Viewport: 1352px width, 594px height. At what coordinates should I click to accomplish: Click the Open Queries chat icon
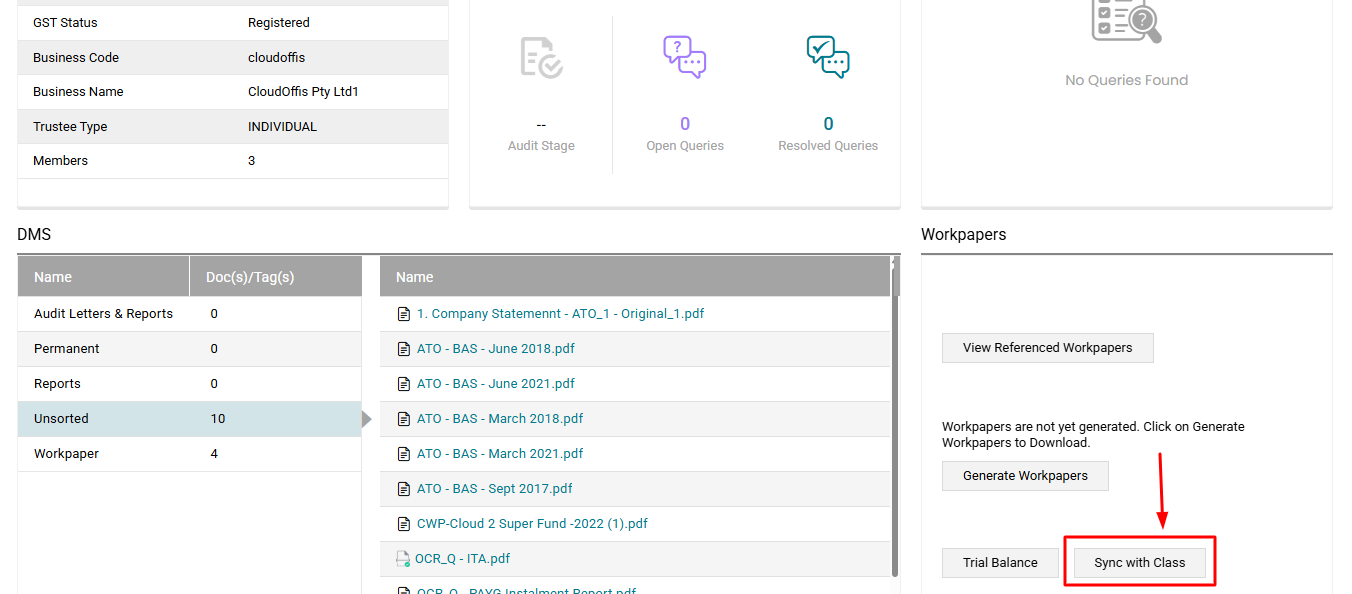[685, 57]
